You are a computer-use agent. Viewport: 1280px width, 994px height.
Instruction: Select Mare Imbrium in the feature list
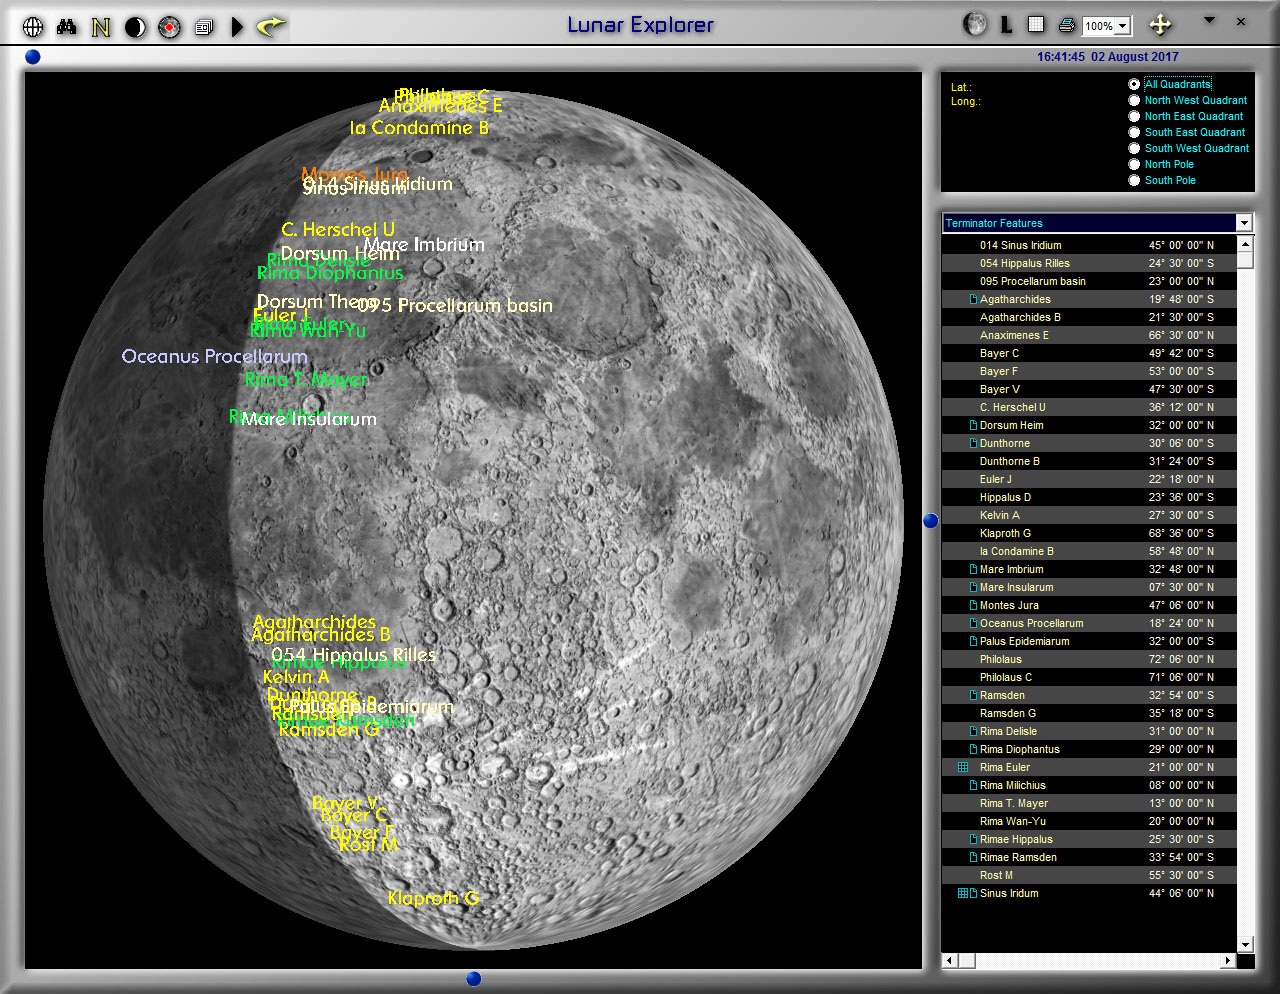[x=1011, y=569]
